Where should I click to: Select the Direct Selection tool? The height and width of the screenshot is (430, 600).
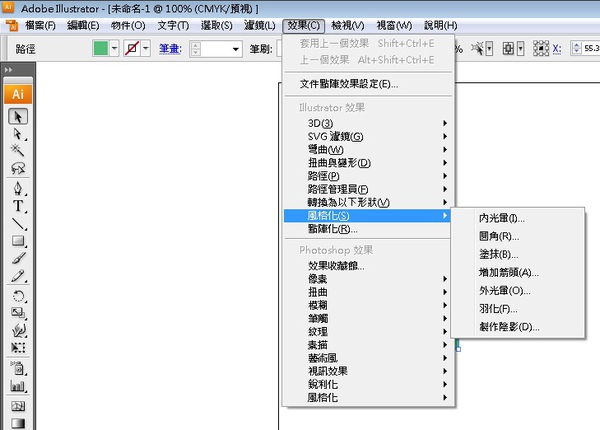[x=18, y=134]
